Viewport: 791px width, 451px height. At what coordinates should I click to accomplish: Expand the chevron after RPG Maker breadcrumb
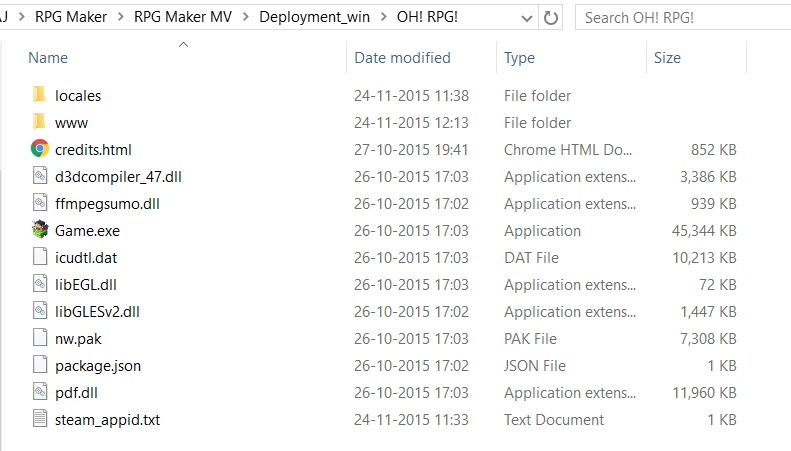121,17
